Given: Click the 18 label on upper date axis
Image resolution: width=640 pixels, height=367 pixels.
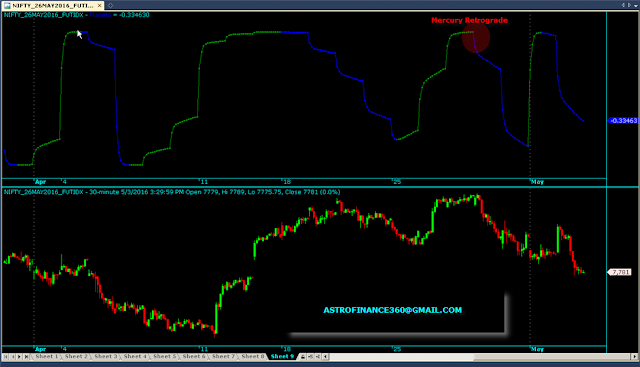Looking at the screenshot, I should 287,182.
